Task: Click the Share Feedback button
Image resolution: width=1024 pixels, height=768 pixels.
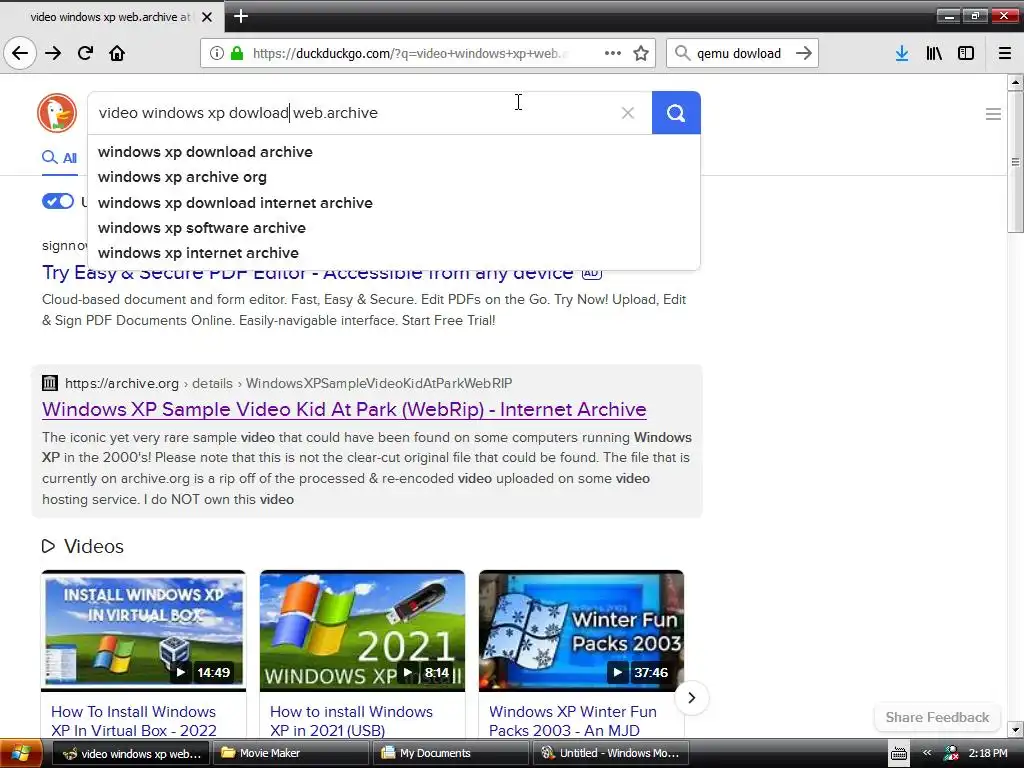Action: coord(937,717)
